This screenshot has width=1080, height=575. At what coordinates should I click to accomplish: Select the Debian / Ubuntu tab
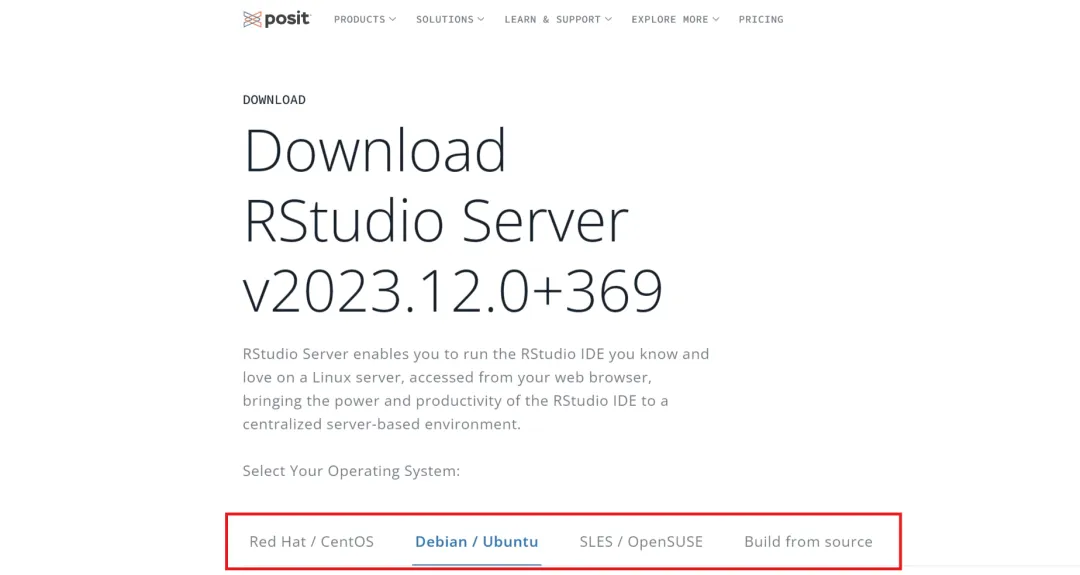click(x=477, y=541)
